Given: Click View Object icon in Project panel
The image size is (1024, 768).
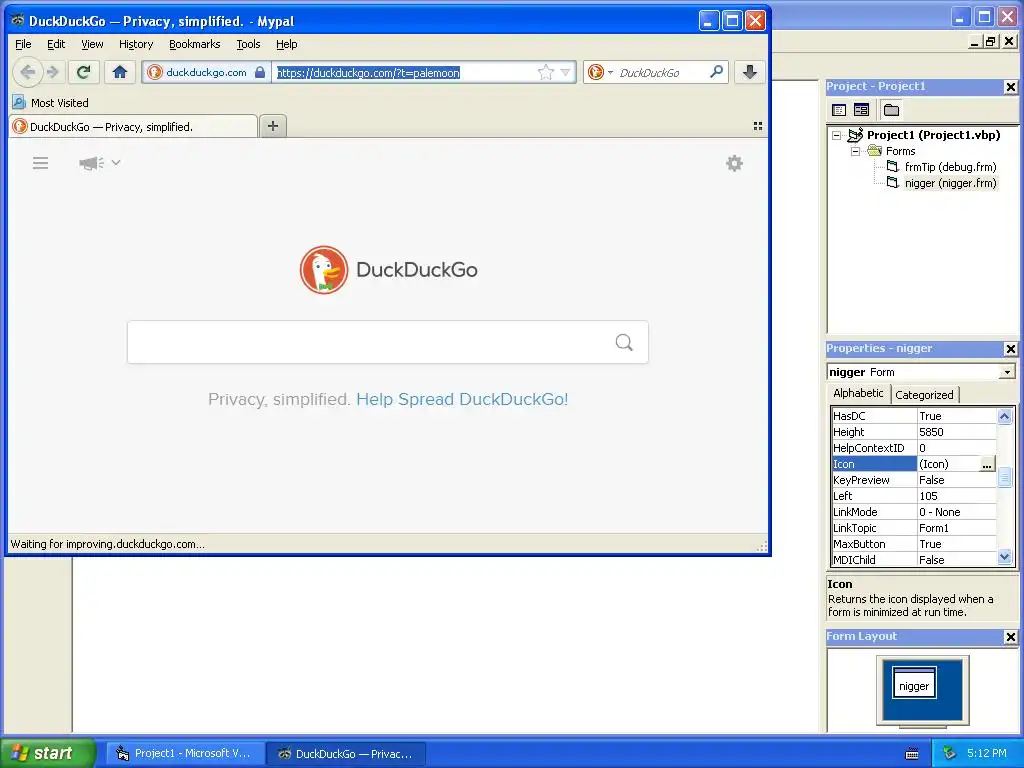Looking at the screenshot, I should click(x=861, y=110).
